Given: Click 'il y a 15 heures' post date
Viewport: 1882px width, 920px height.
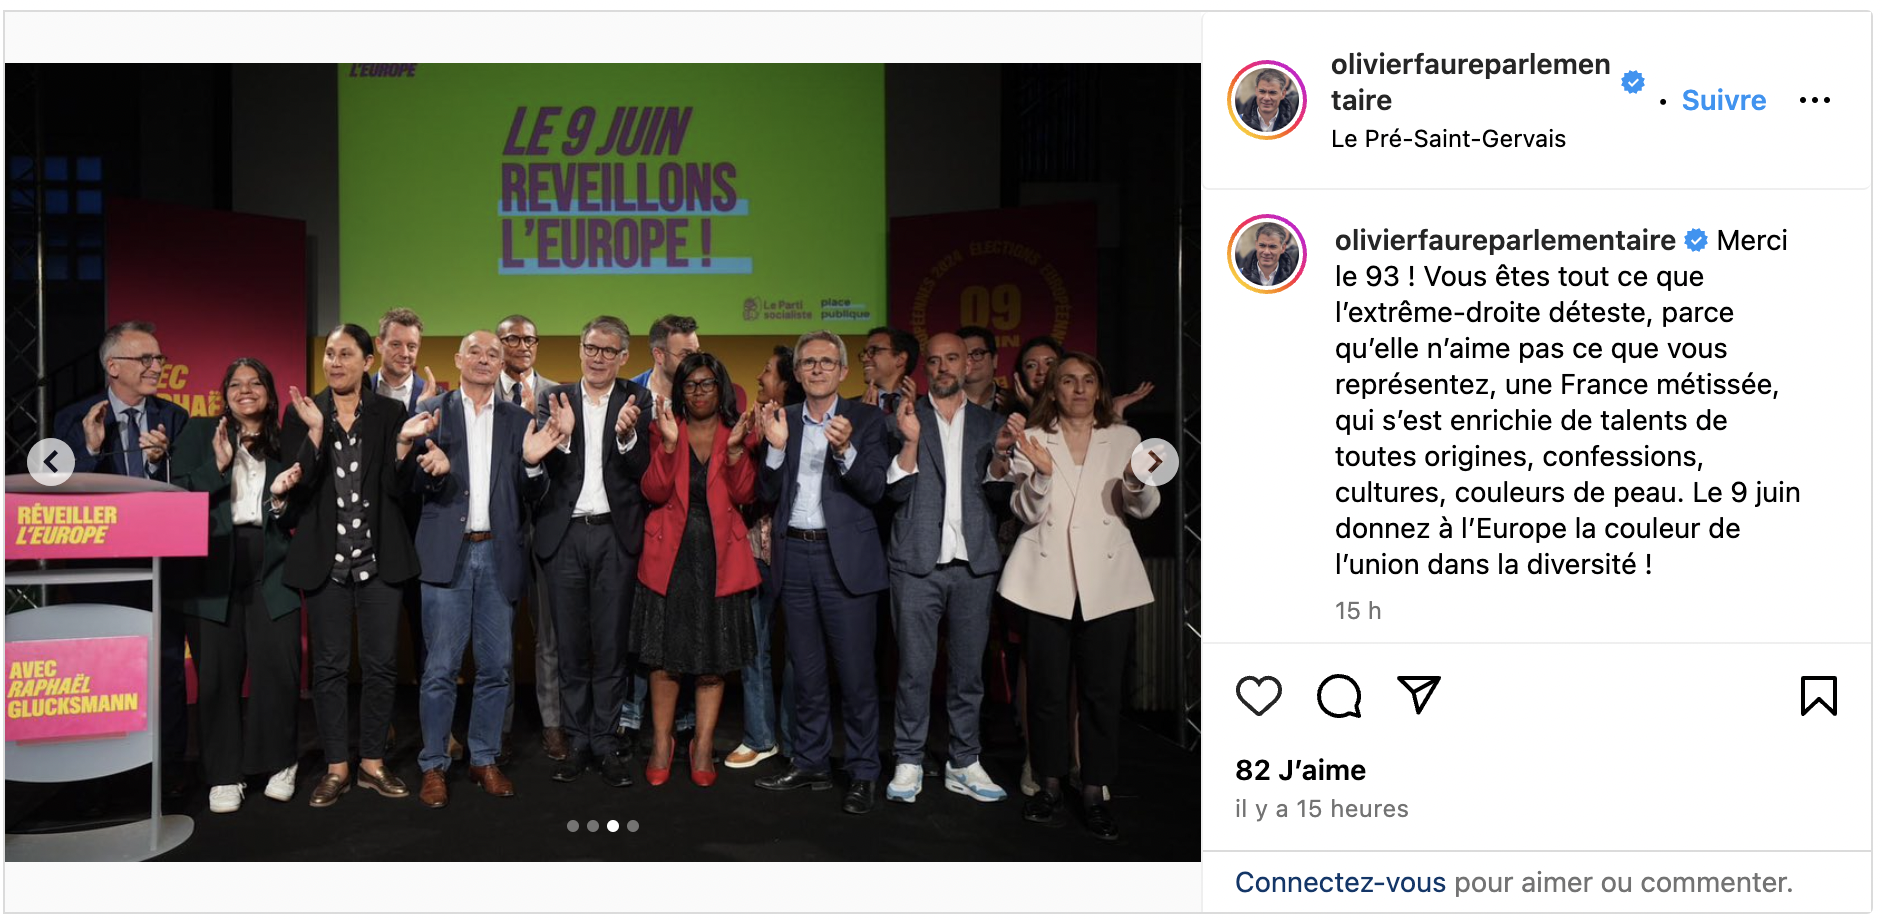Looking at the screenshot, I should coord(1321,809).
